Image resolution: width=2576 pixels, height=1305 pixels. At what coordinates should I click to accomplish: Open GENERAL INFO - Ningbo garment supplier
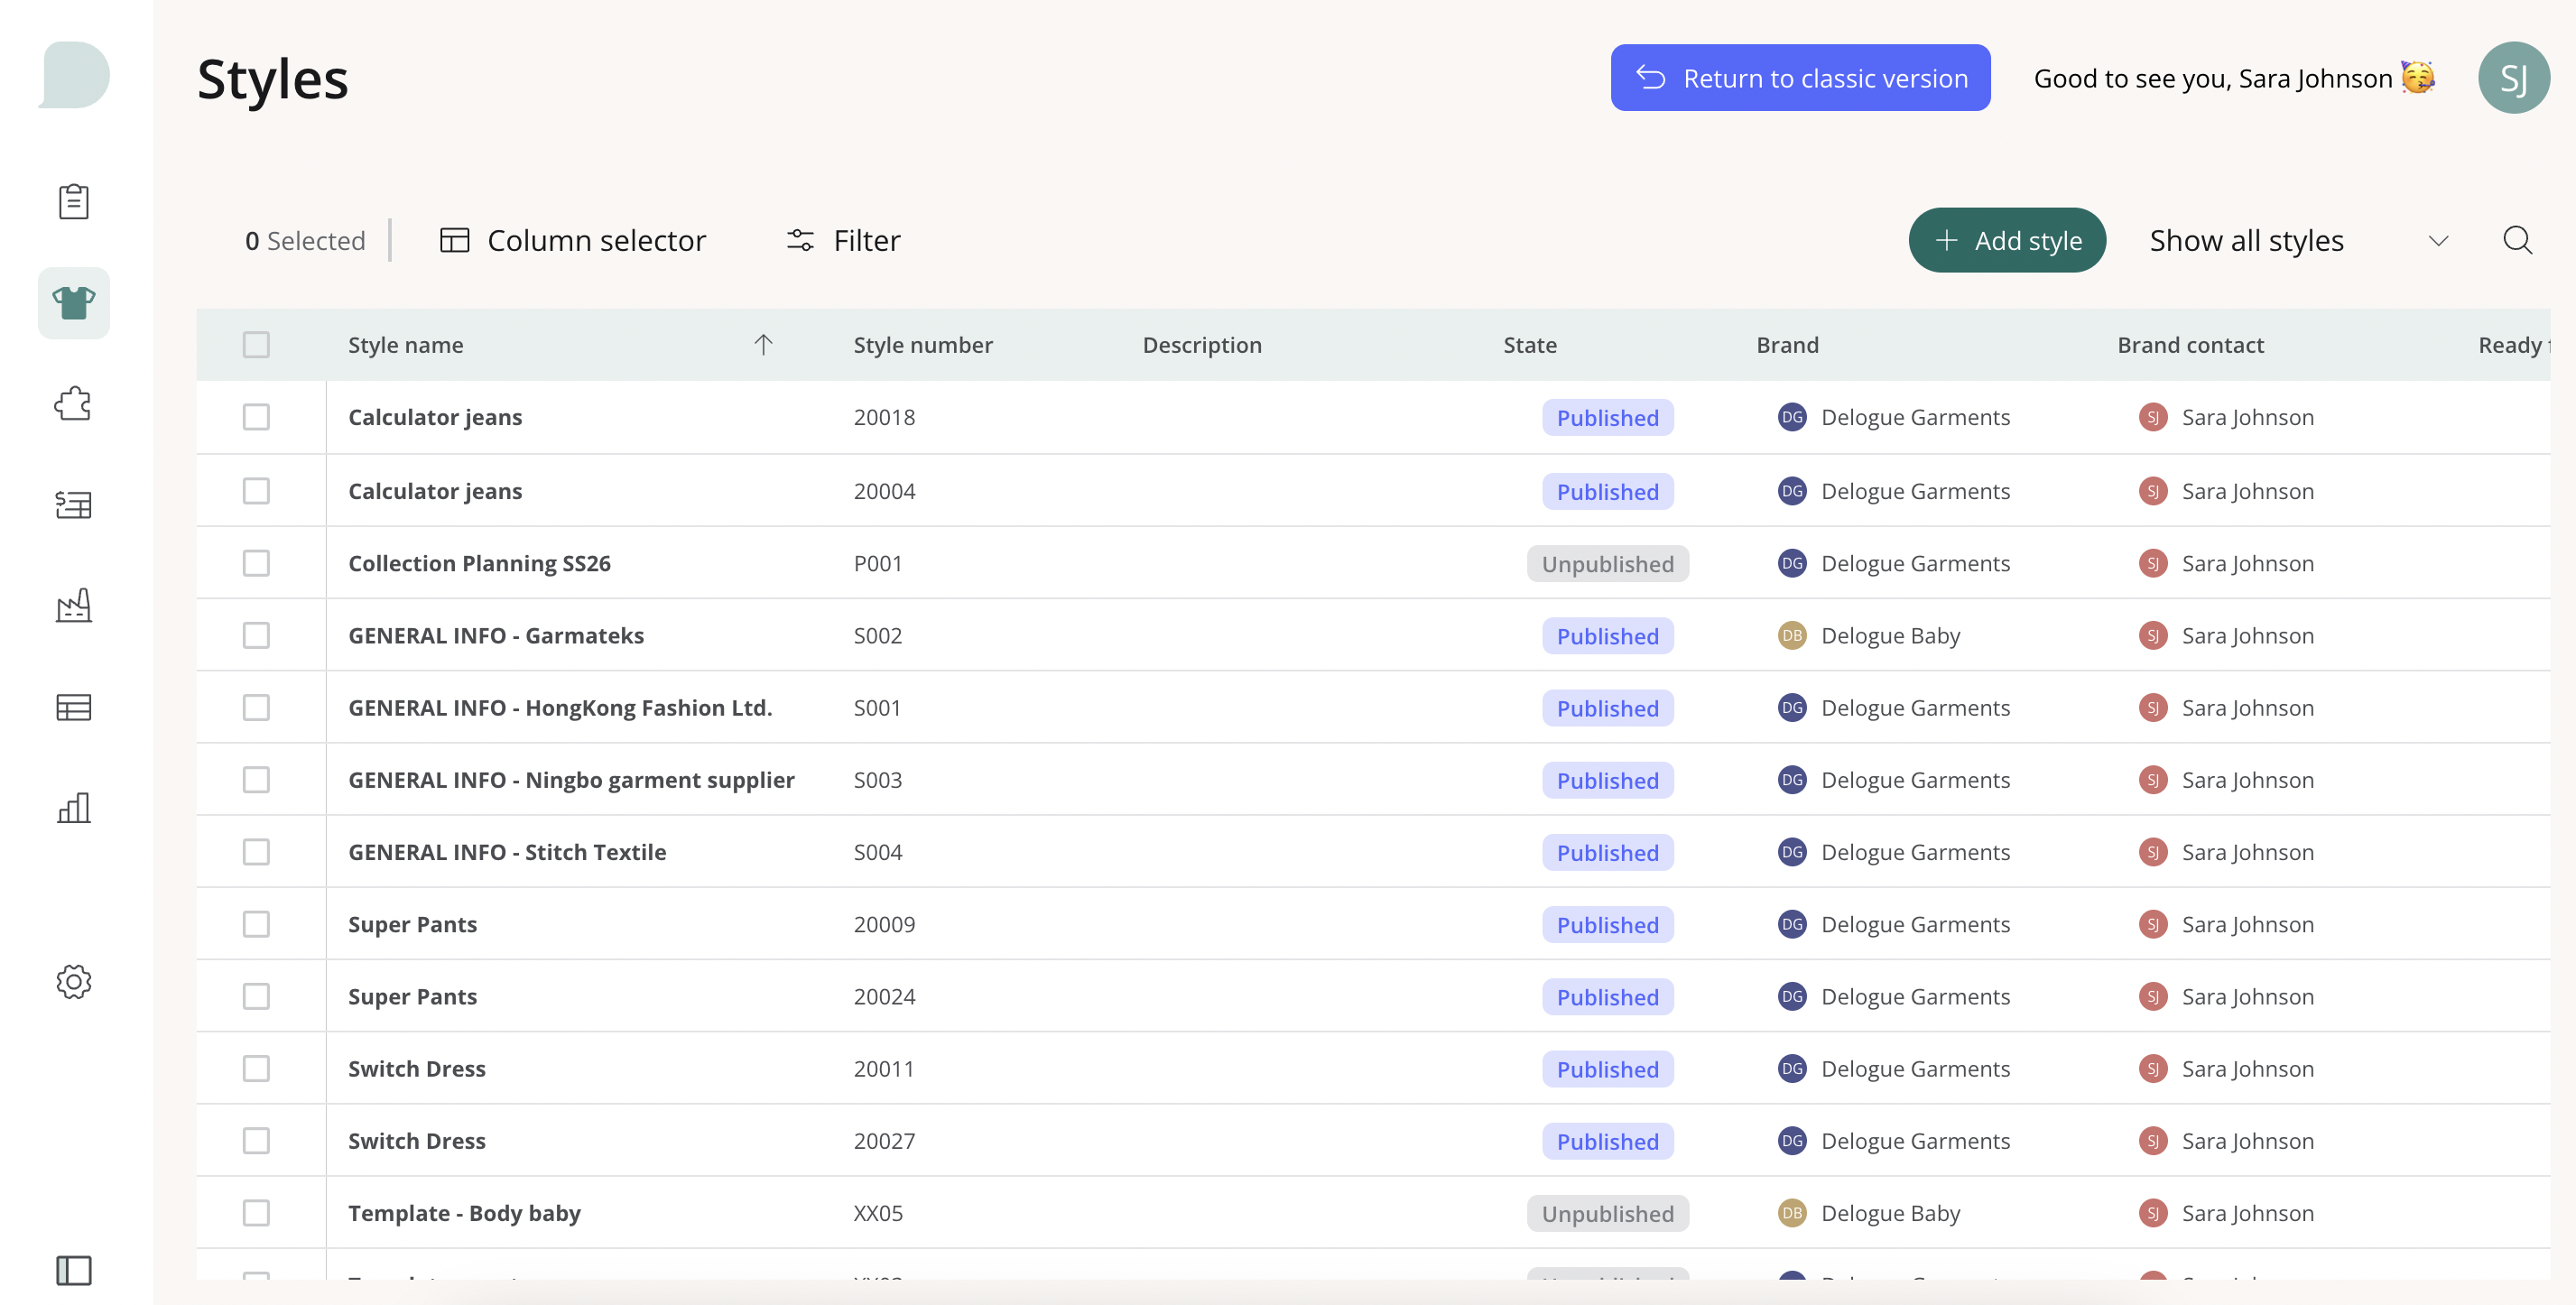(x=571, y=779)
